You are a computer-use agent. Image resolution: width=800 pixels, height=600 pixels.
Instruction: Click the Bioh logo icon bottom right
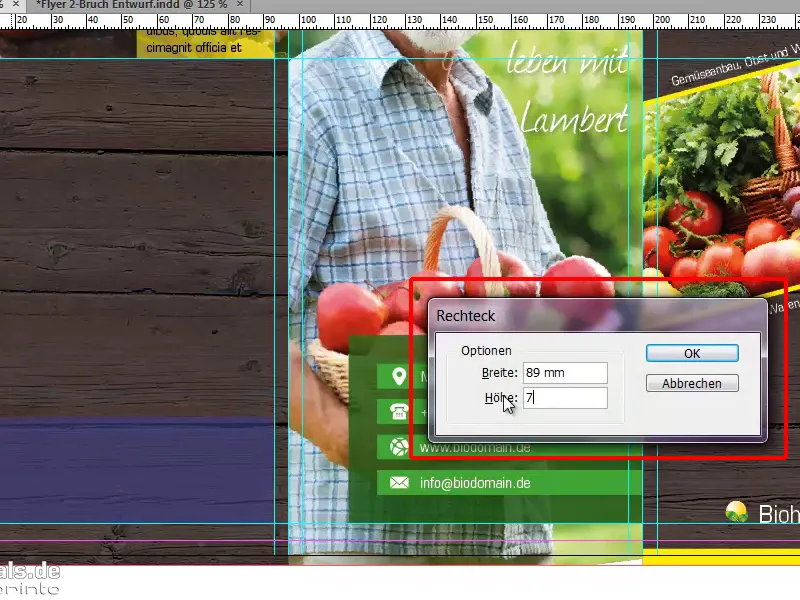click(736, 512)
